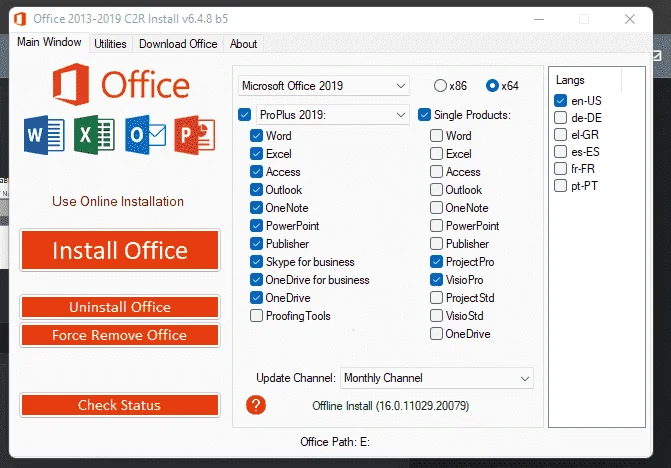Toggle the Single Products checkbox
671x468 pixels.
424,115
